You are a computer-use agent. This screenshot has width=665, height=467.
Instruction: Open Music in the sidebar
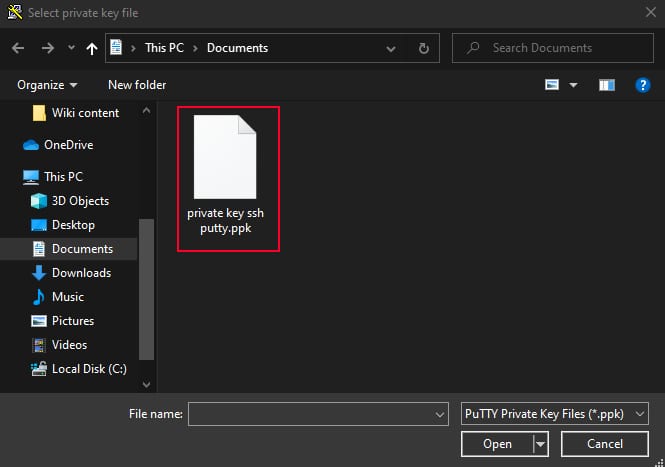click(58, 297)
